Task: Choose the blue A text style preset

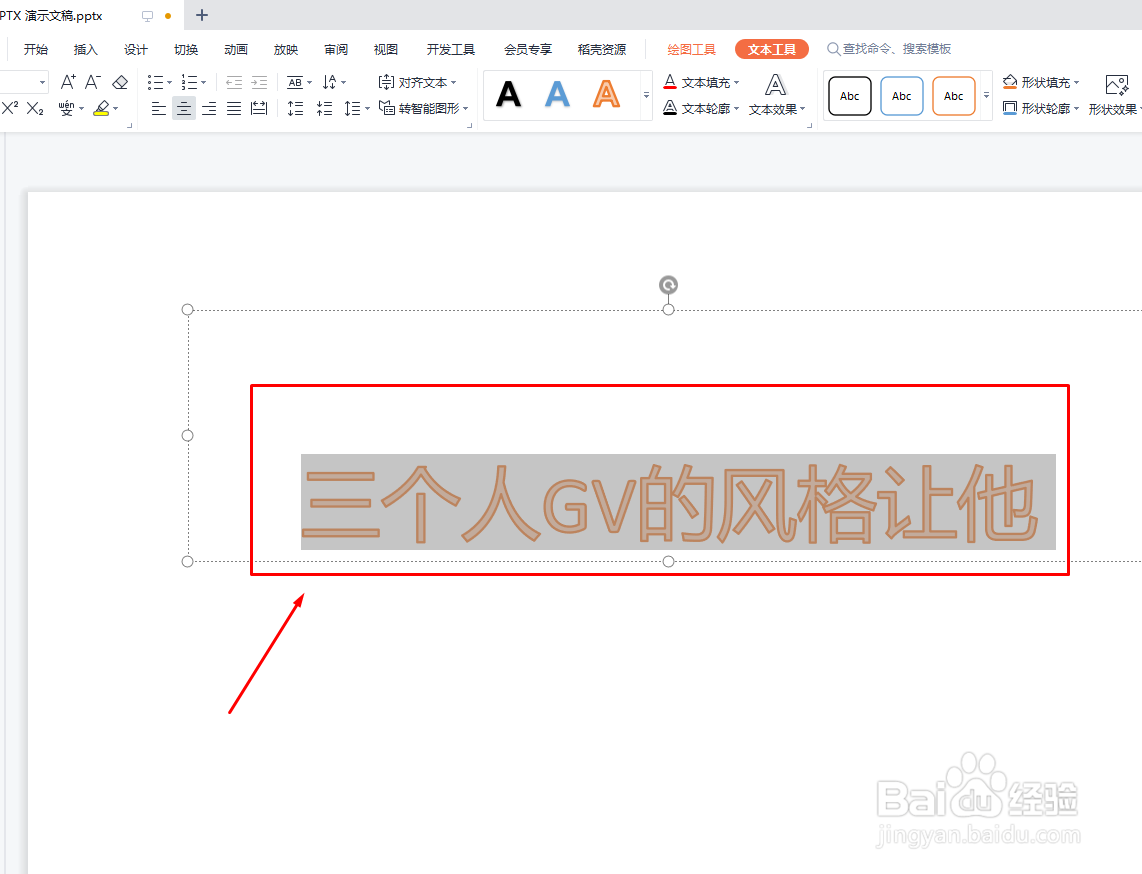Action: click(557, 94)
